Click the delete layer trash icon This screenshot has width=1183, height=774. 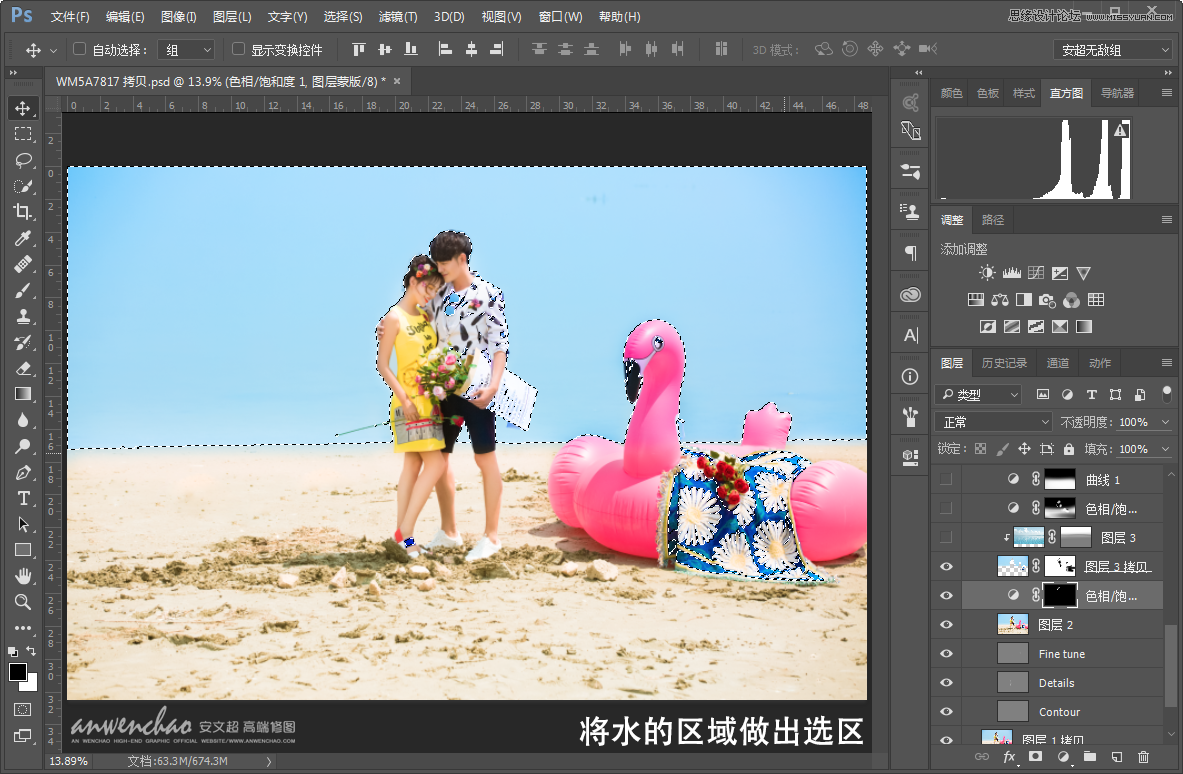click(1144, 757)
